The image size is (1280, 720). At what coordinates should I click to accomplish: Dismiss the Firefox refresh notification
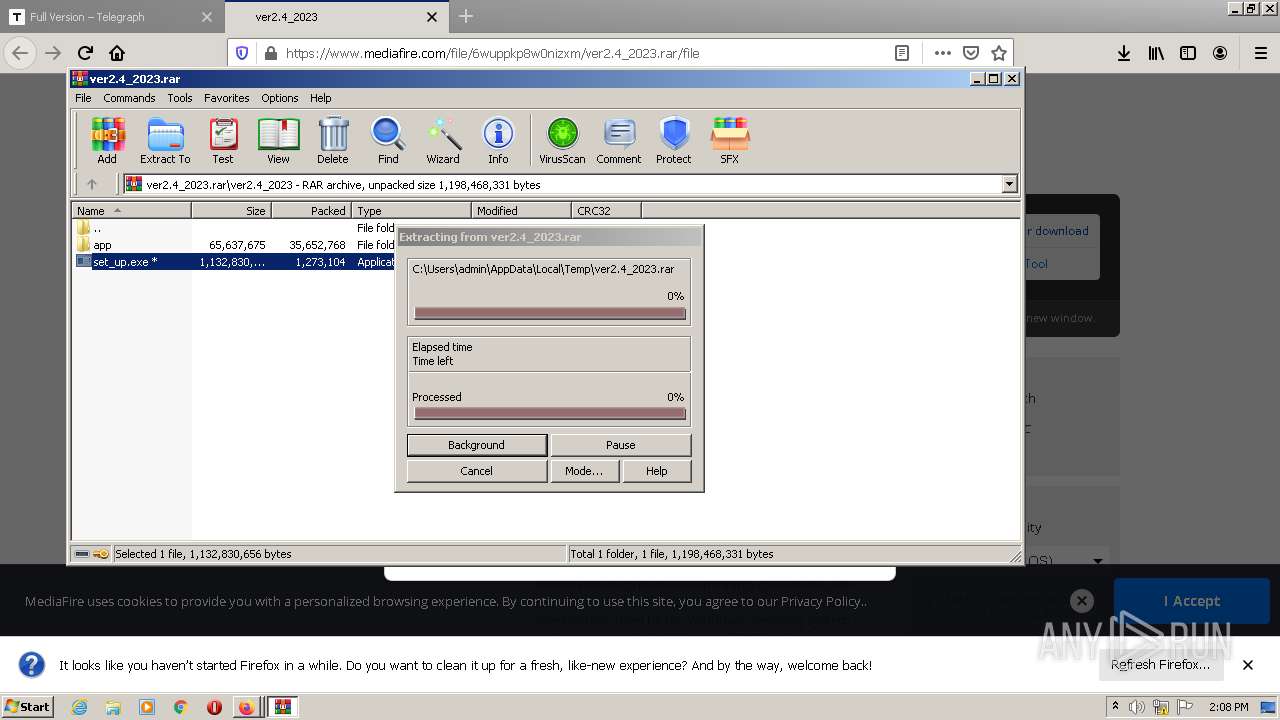point(1248,665)
